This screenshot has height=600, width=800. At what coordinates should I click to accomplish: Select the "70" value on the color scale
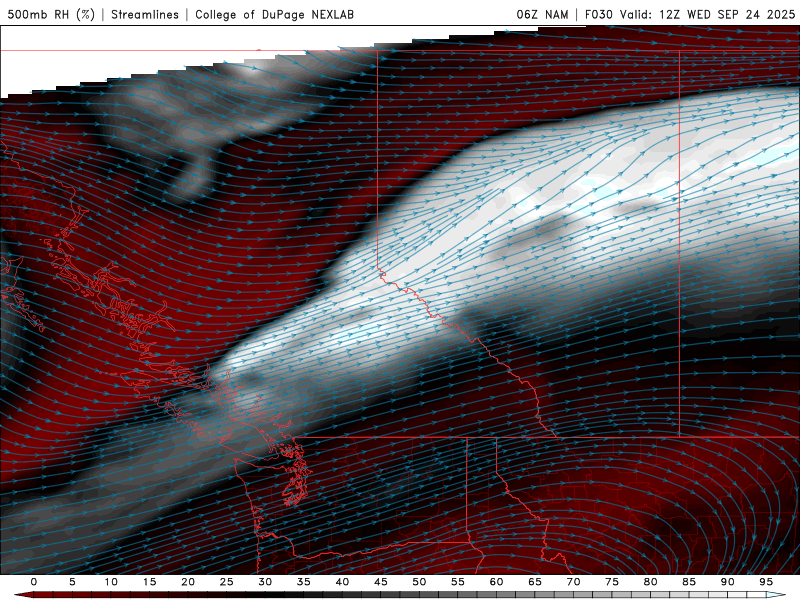click(x=573, y=582)
